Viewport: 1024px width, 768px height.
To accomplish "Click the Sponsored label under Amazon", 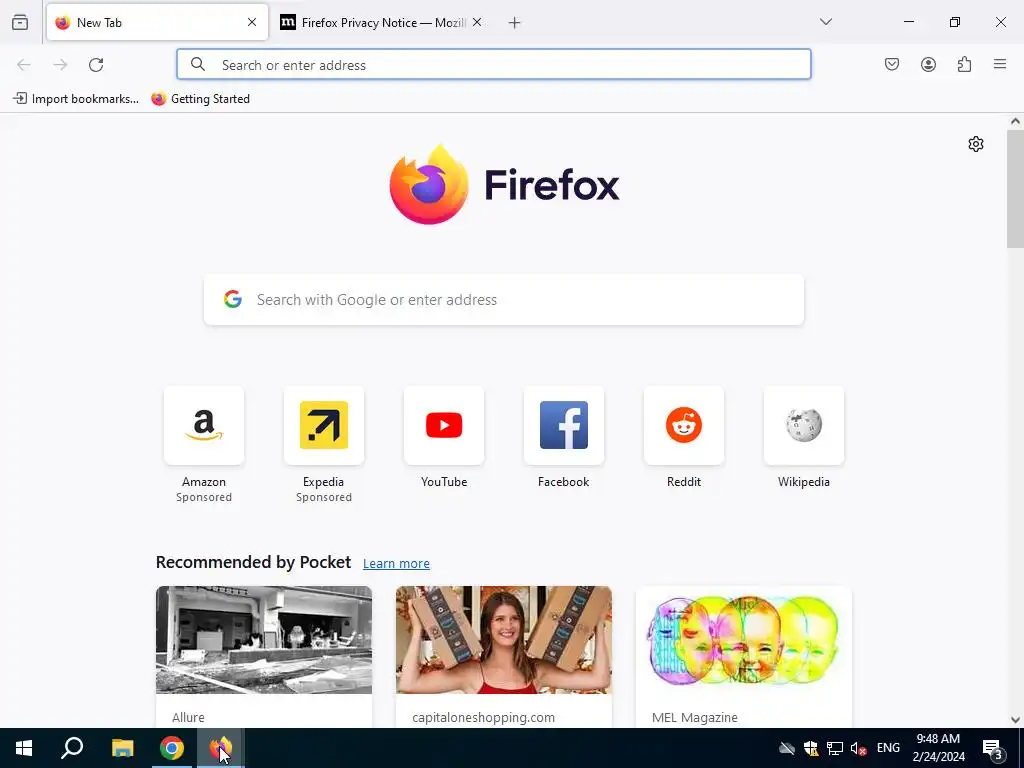I will click(204, 498).
